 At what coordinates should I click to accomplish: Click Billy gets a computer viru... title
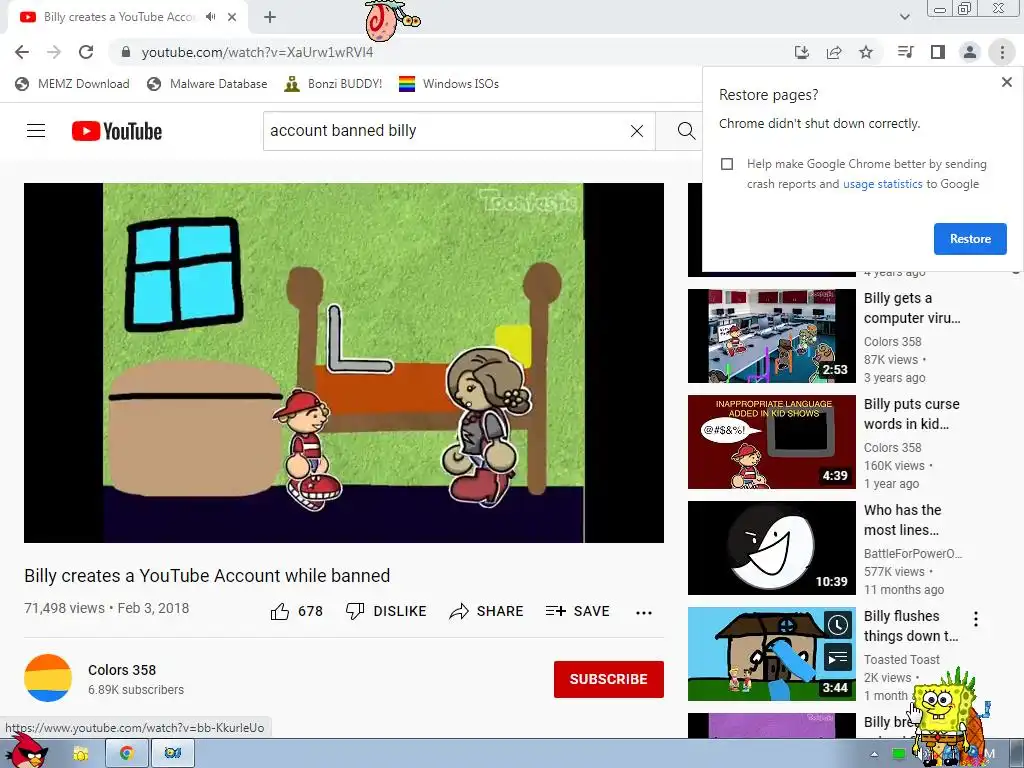coord(912,308)
